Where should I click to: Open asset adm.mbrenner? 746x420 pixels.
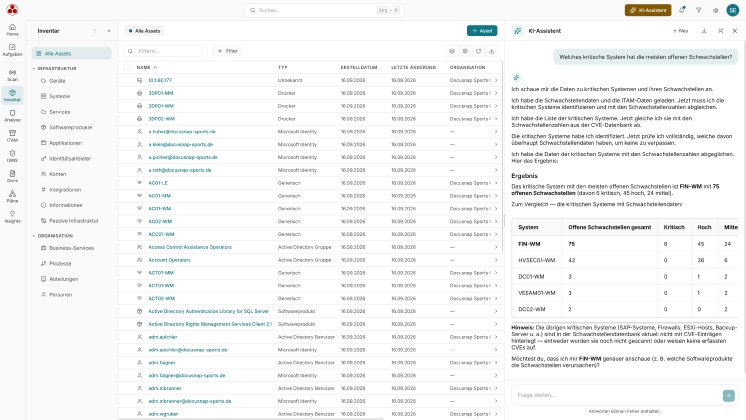pyautogui.click(x=165, y=389)
